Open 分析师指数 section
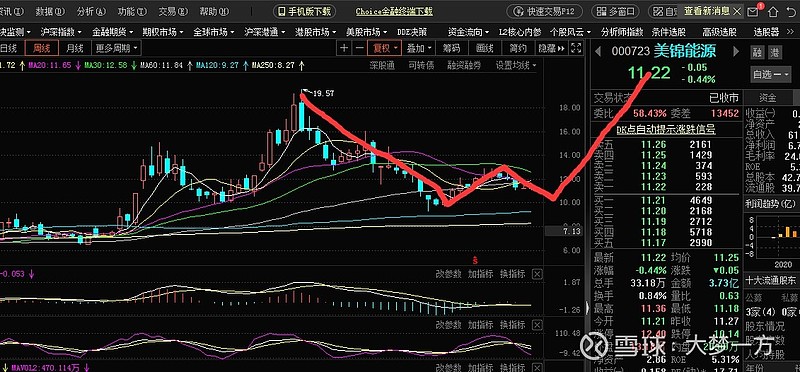 click(x=622, y=32)
